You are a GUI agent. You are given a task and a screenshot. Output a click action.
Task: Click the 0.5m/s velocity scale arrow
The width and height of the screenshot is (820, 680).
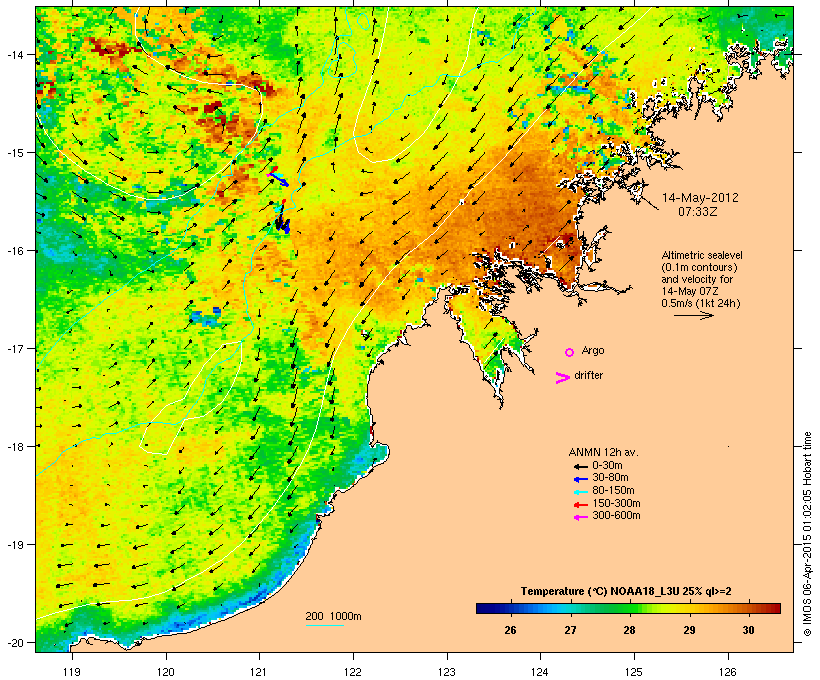click(x=693, y=315)
